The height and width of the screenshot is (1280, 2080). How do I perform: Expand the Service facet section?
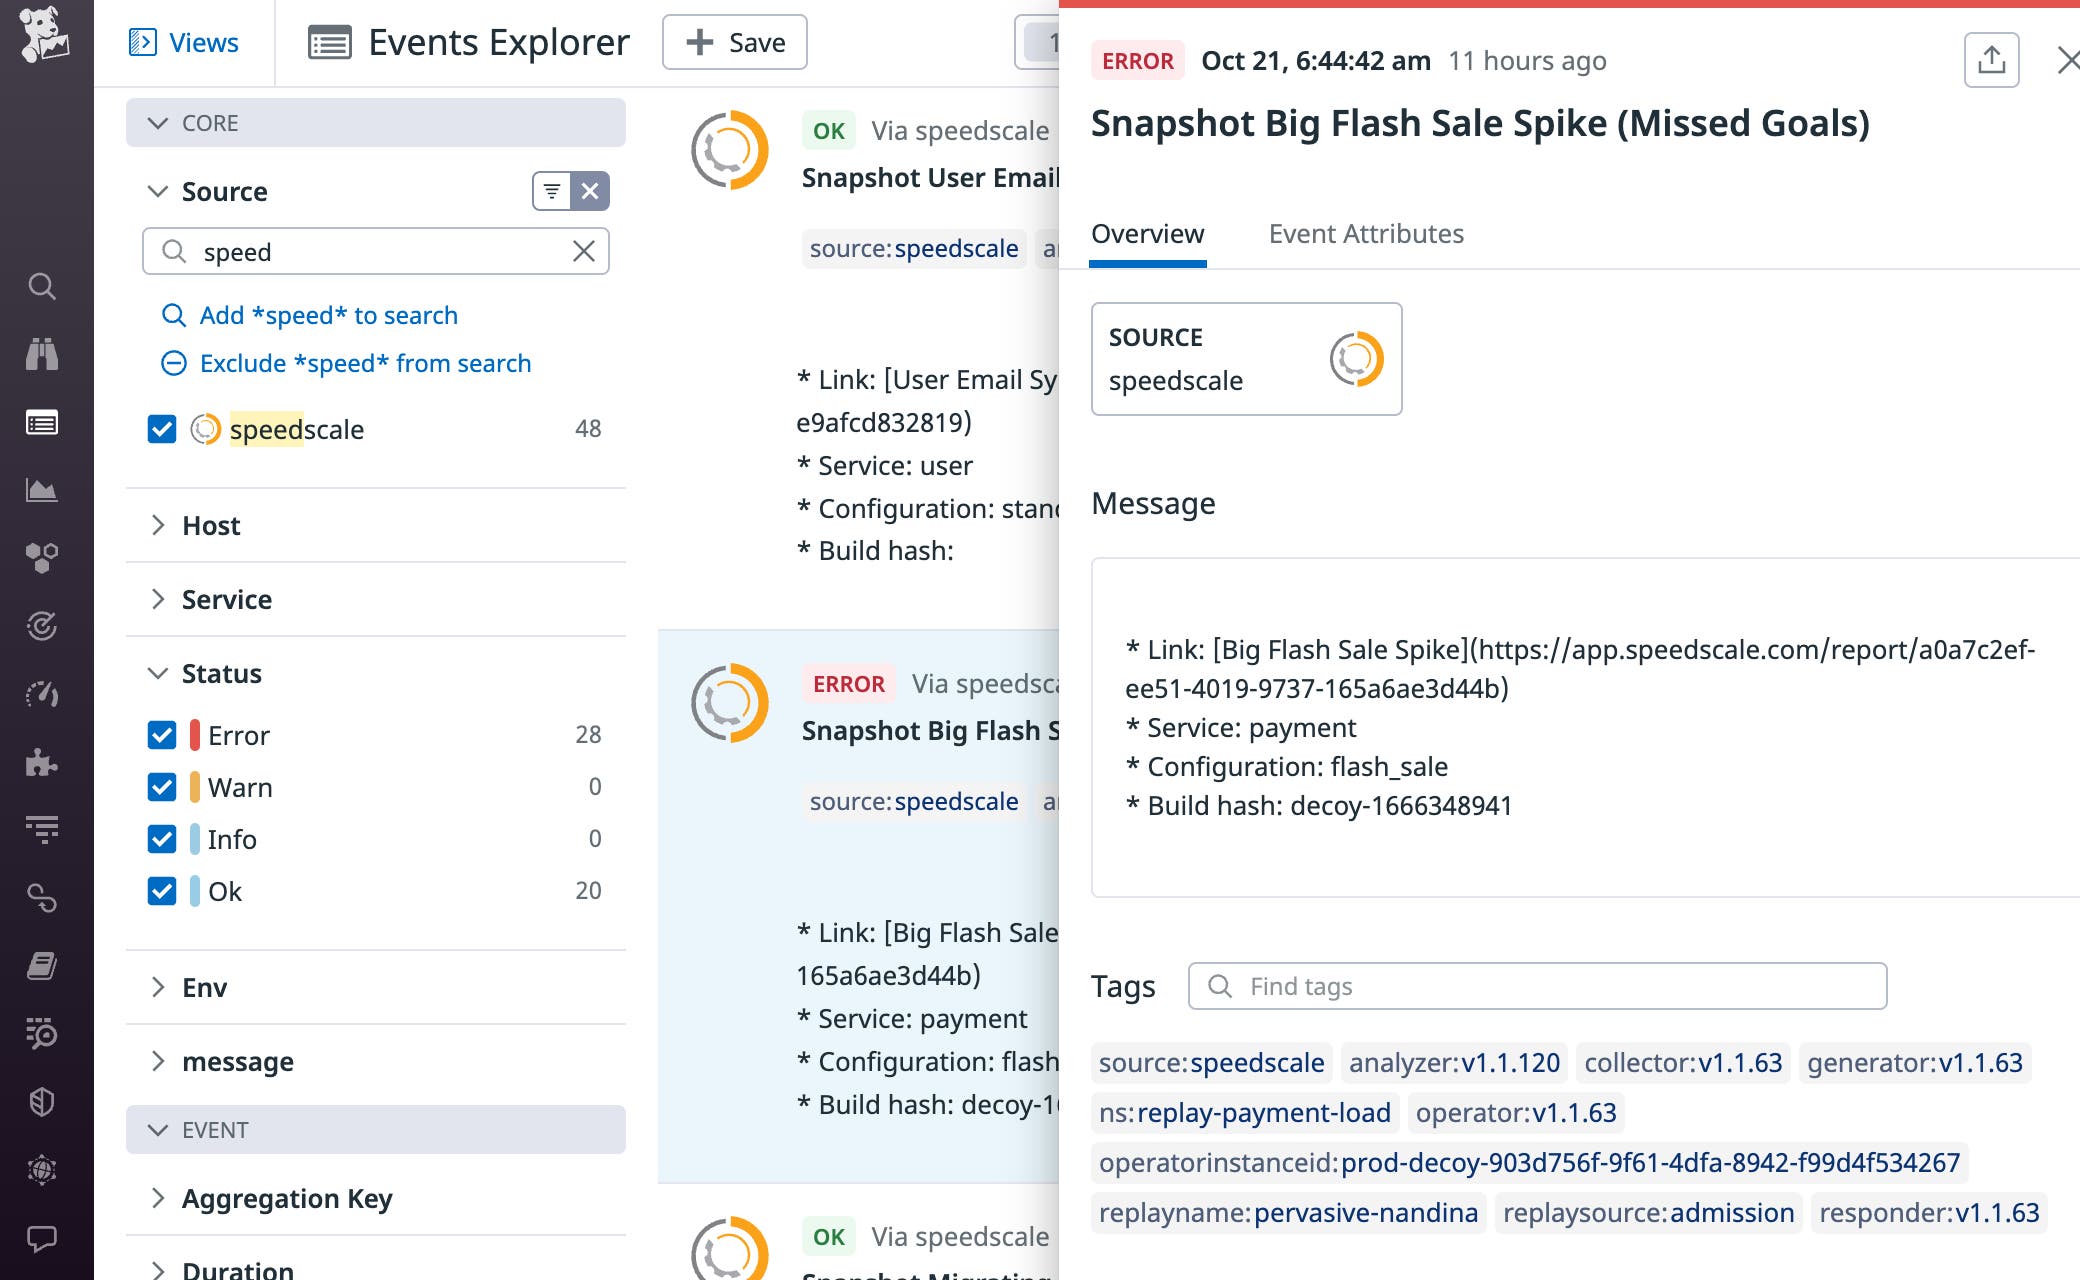pos(158,599)
